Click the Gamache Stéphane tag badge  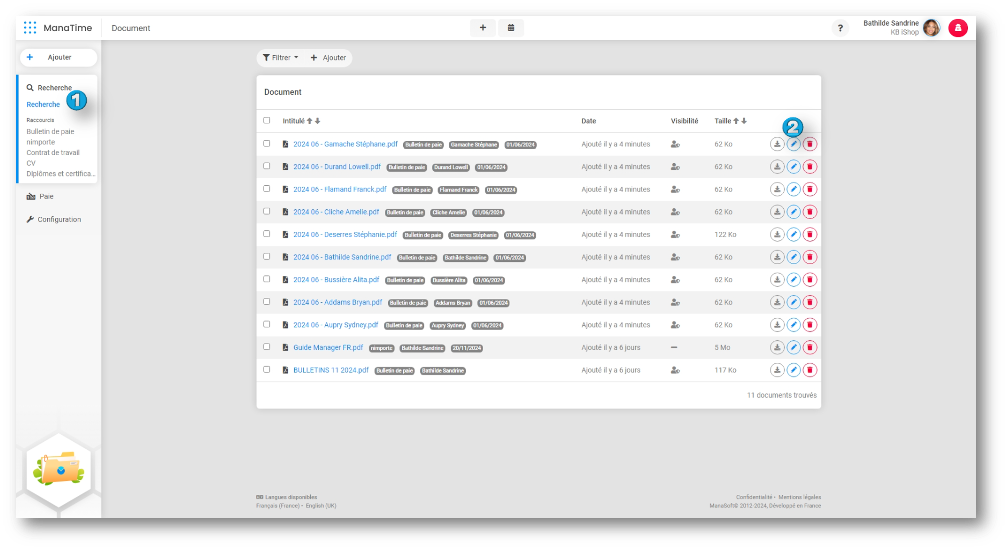474,145
